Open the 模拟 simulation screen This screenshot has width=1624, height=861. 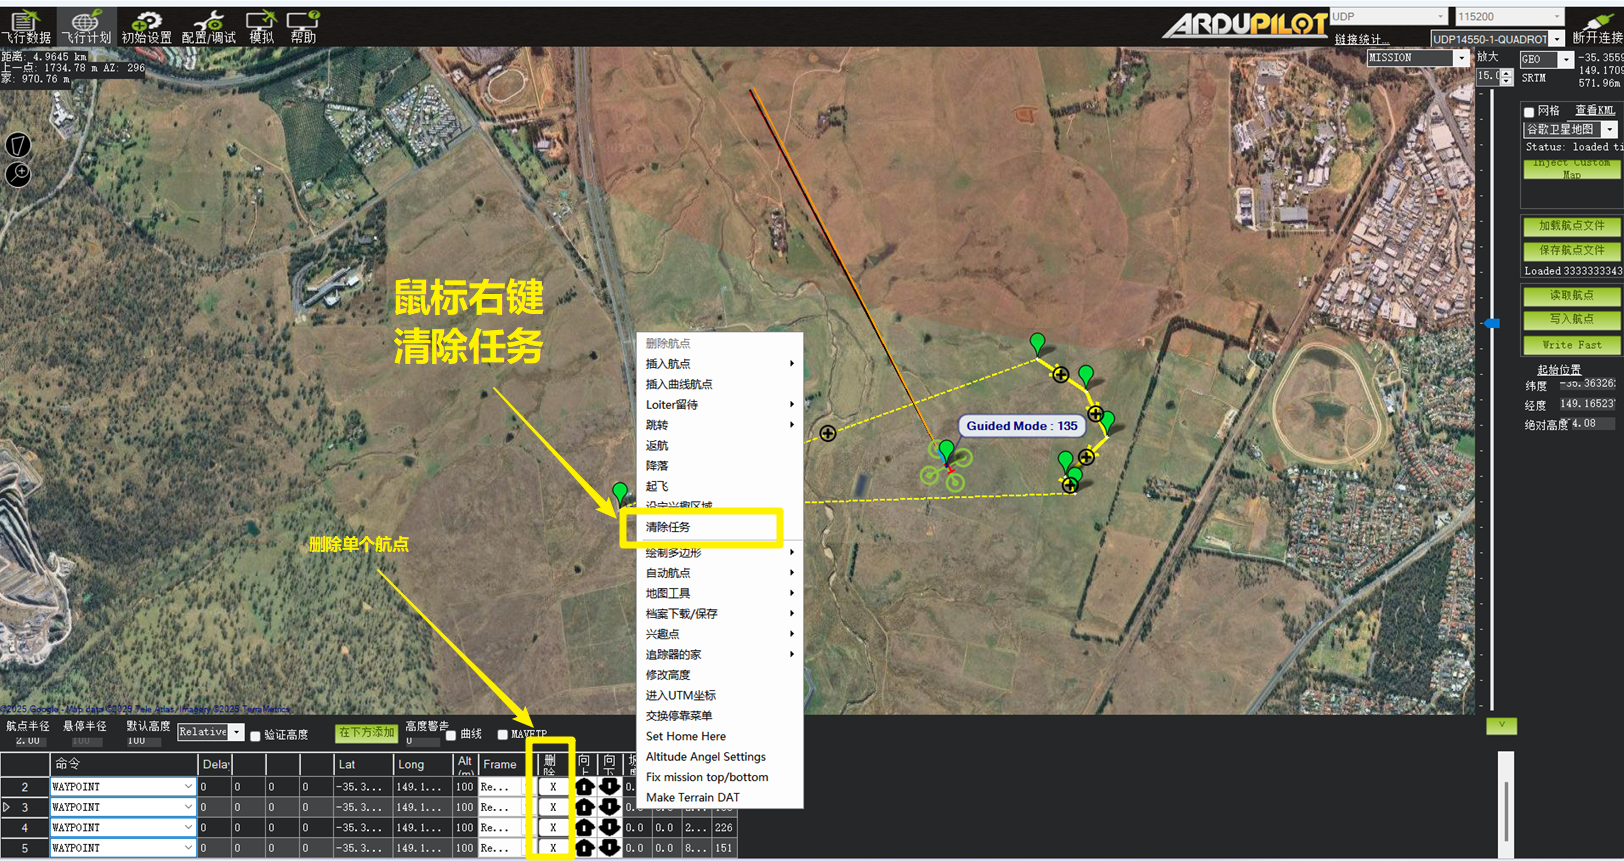tap(261, 26)
